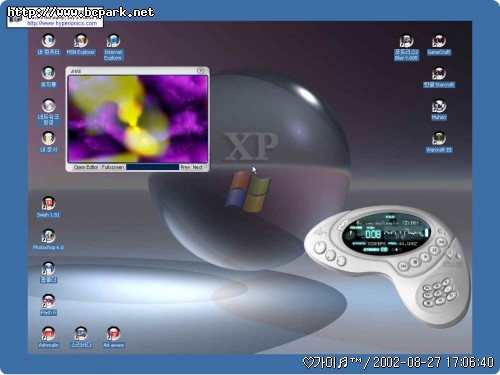
Task: Go to previous AVS preset with Prev
Action: (185, 167)
